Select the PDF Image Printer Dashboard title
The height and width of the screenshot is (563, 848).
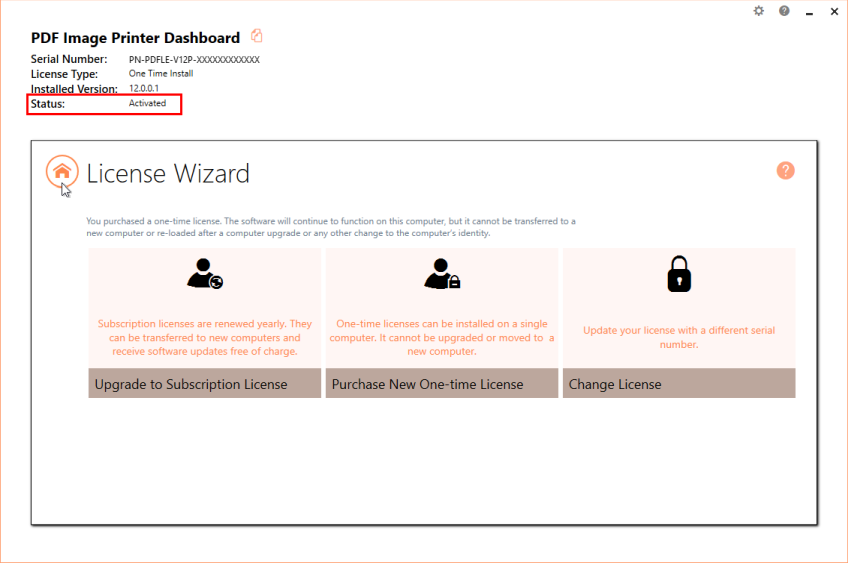pyautogui.click(x=135, y=38)
